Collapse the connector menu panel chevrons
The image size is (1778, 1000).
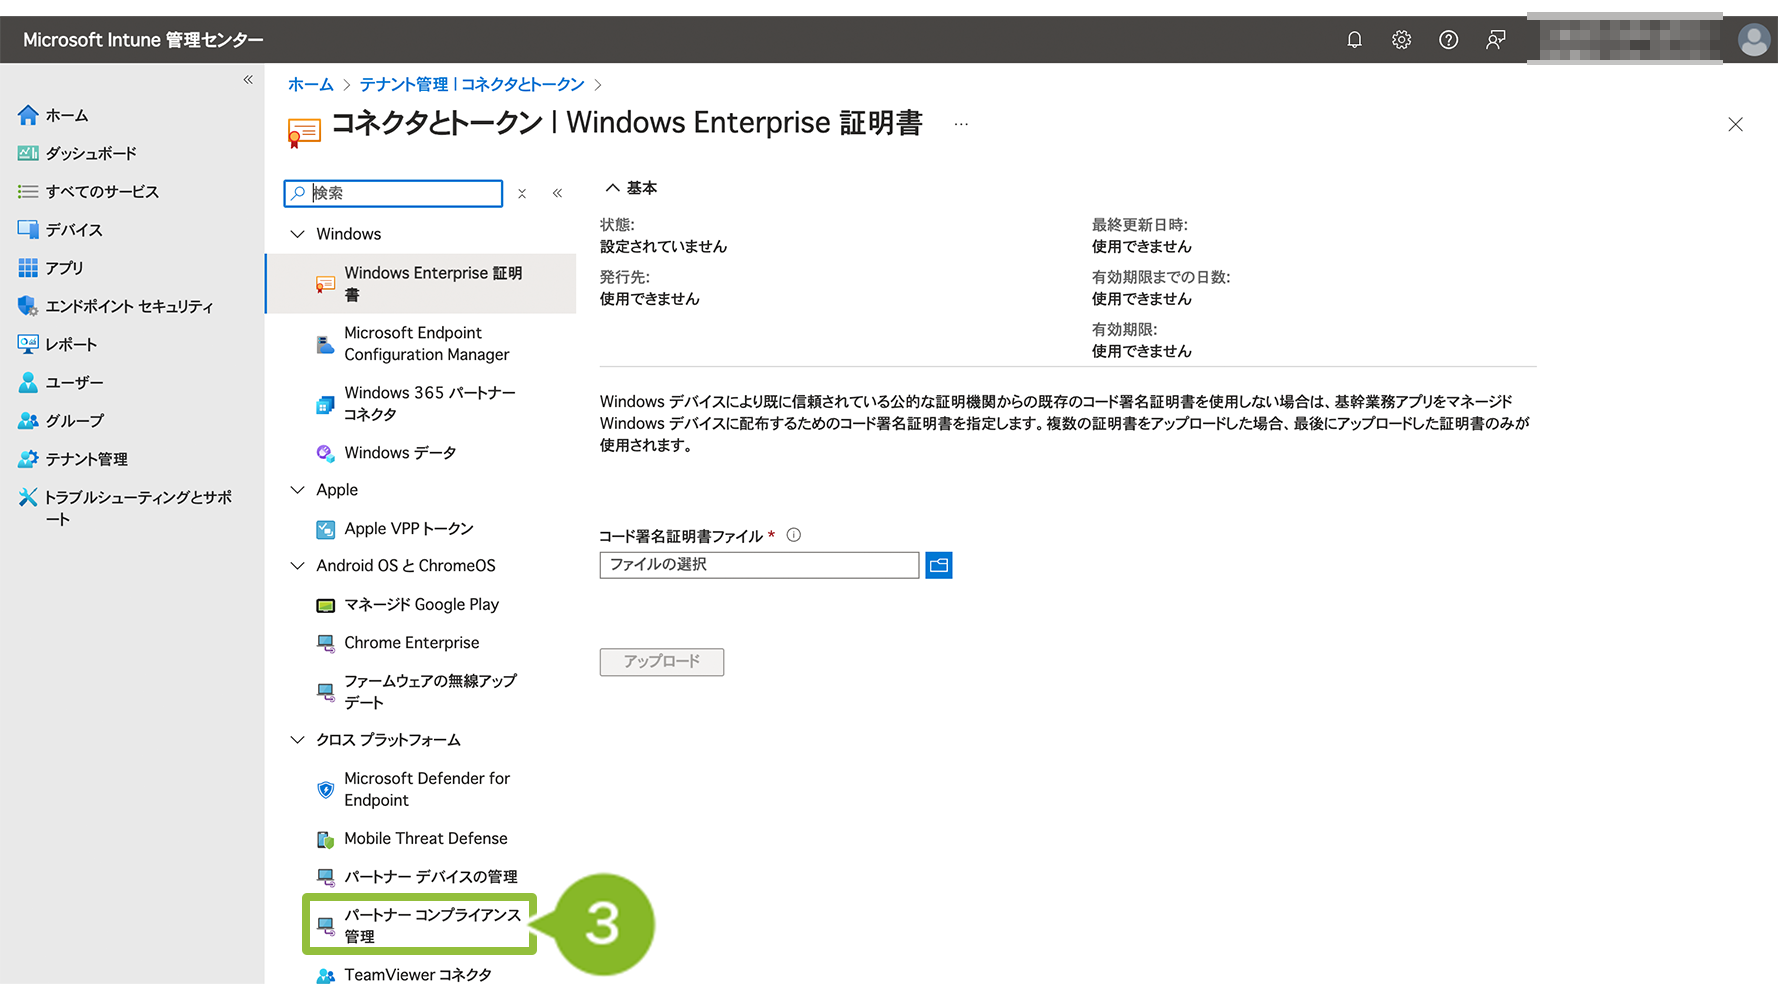coord(557,193)
